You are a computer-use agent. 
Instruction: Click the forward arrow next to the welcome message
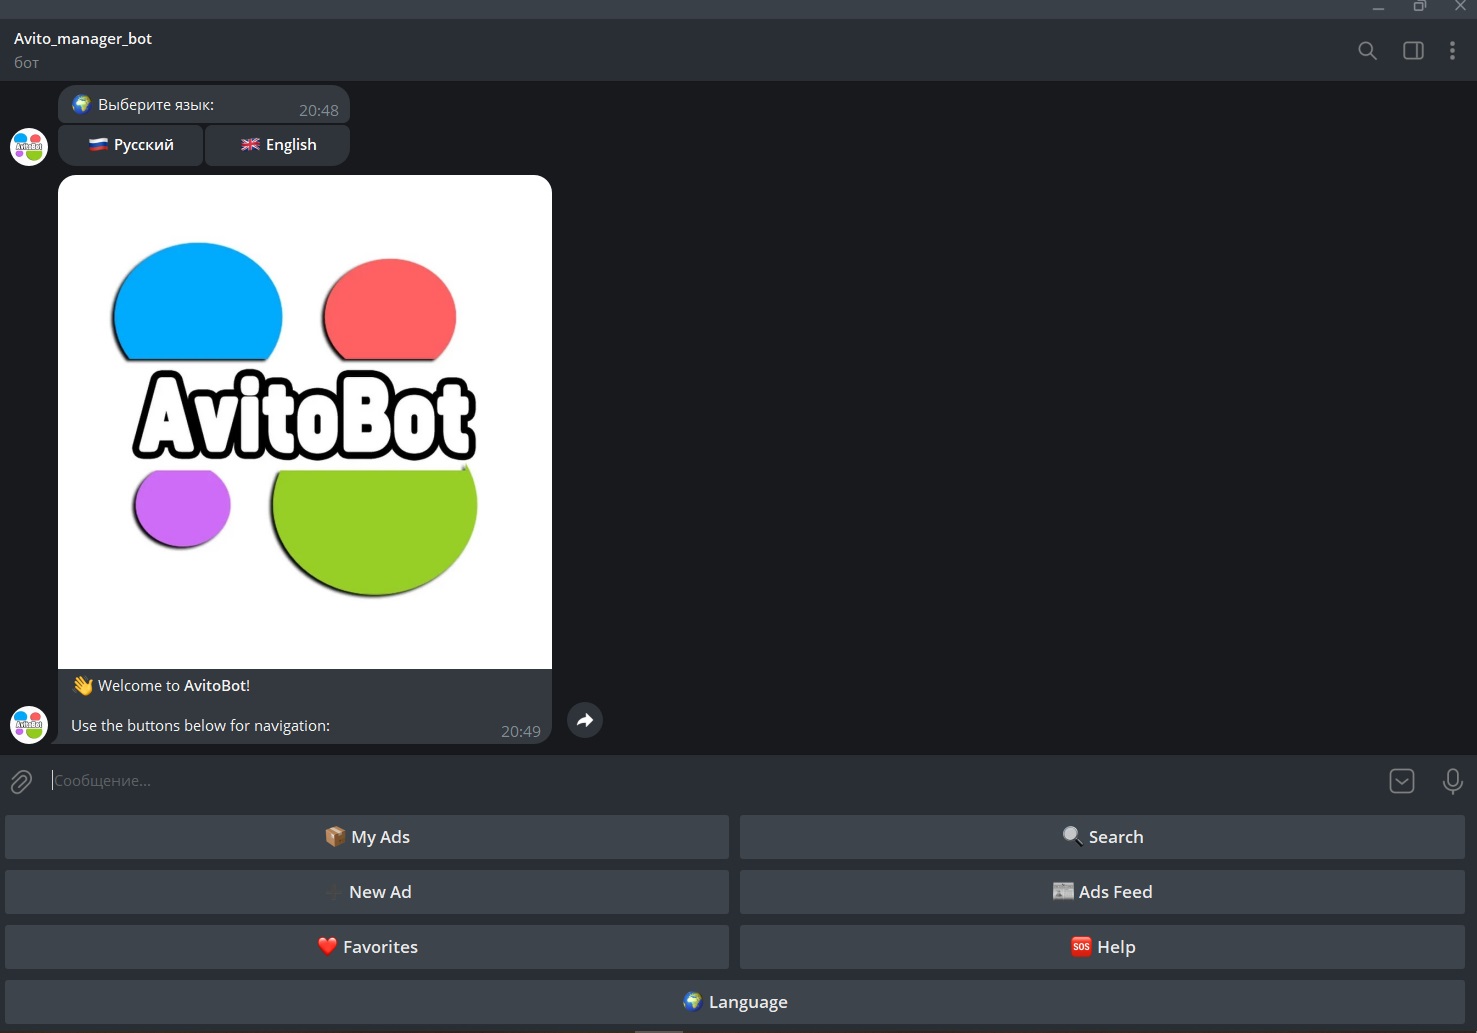585,720
